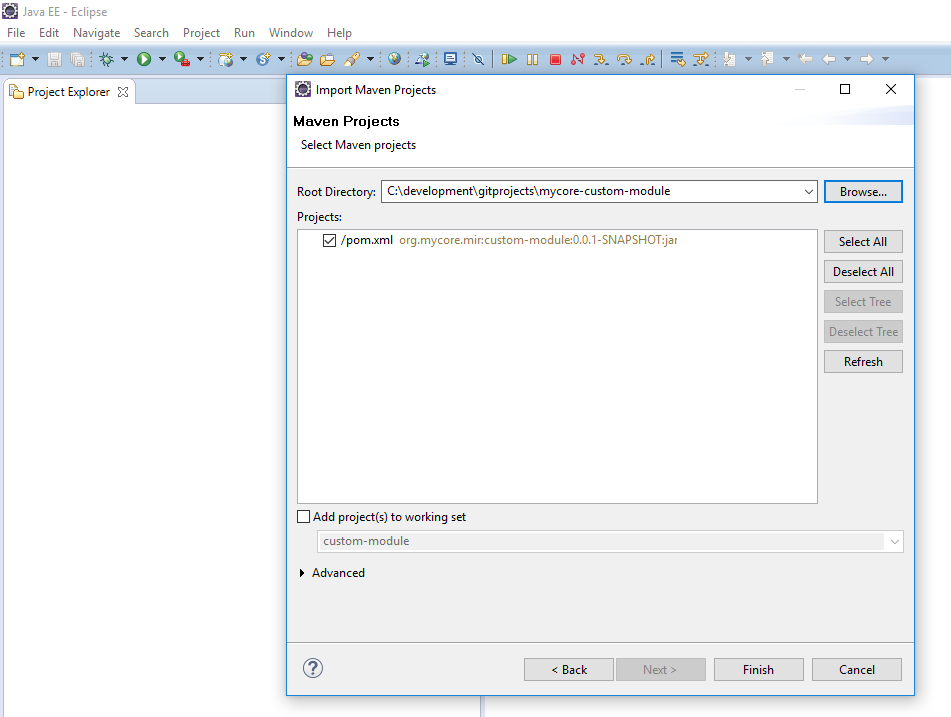Click the Select All button

[x=863, y=241]
